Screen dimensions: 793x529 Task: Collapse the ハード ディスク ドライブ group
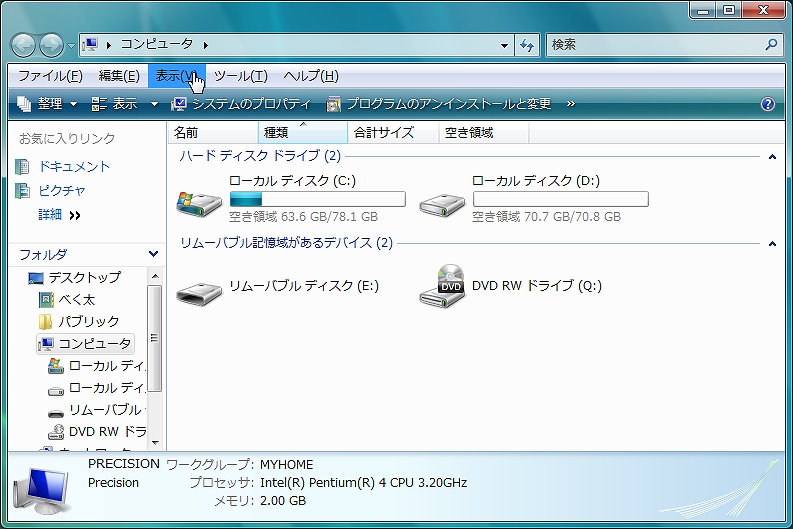pos(771,157)
